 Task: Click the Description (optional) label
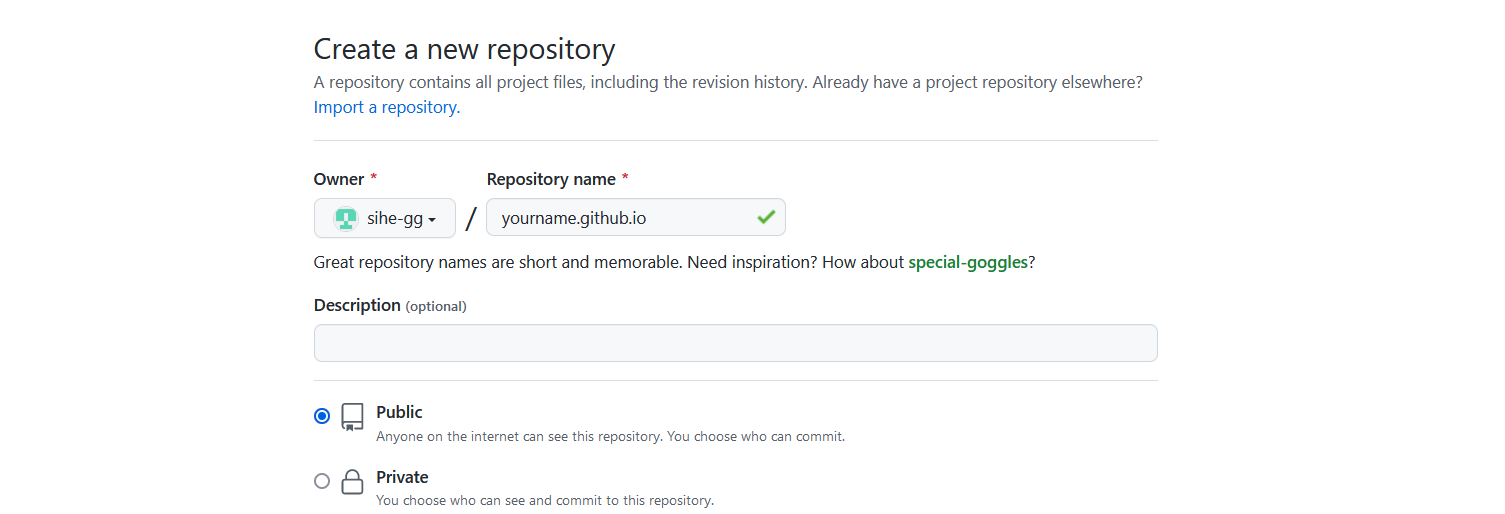(390, 305)
